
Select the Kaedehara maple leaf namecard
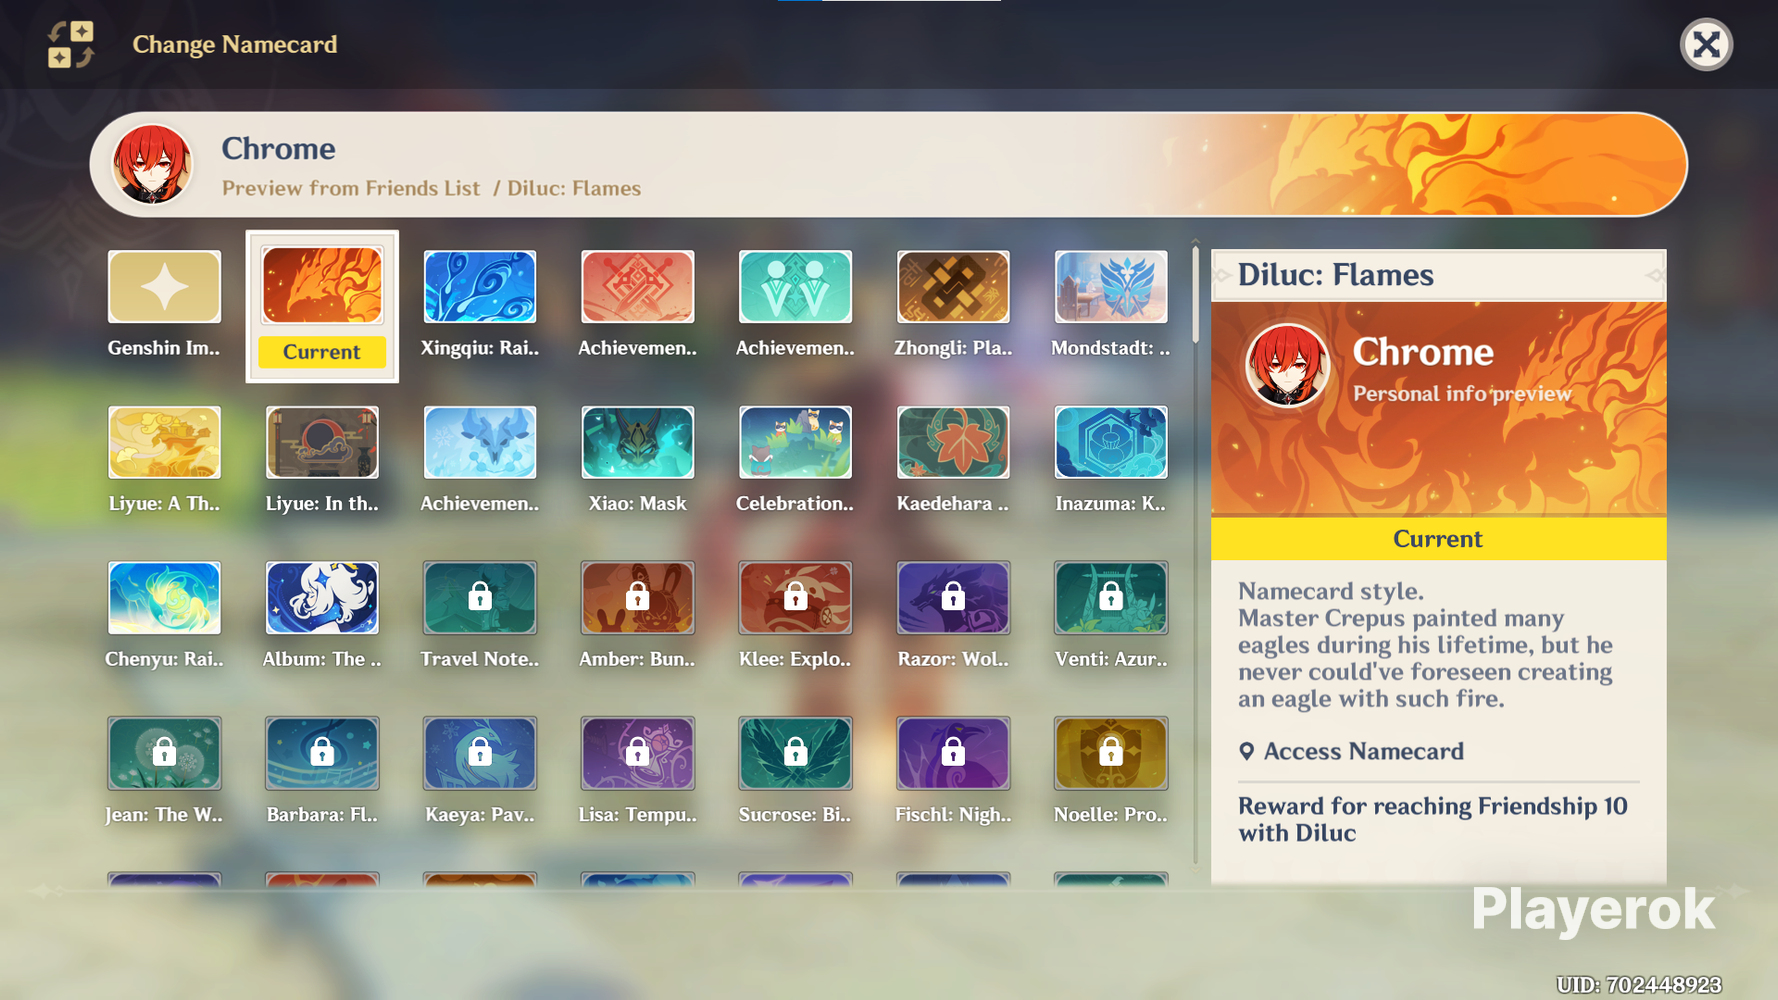(953, 442)
